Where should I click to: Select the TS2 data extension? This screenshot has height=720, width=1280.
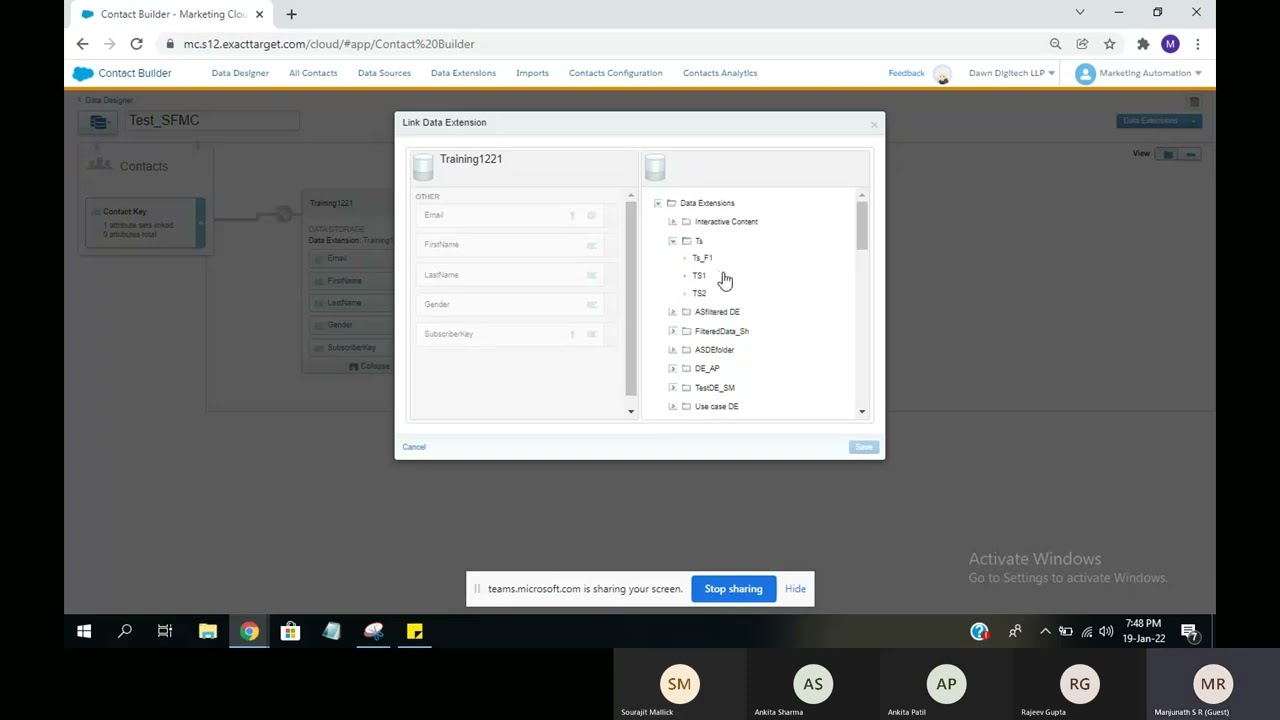point(699,293)
